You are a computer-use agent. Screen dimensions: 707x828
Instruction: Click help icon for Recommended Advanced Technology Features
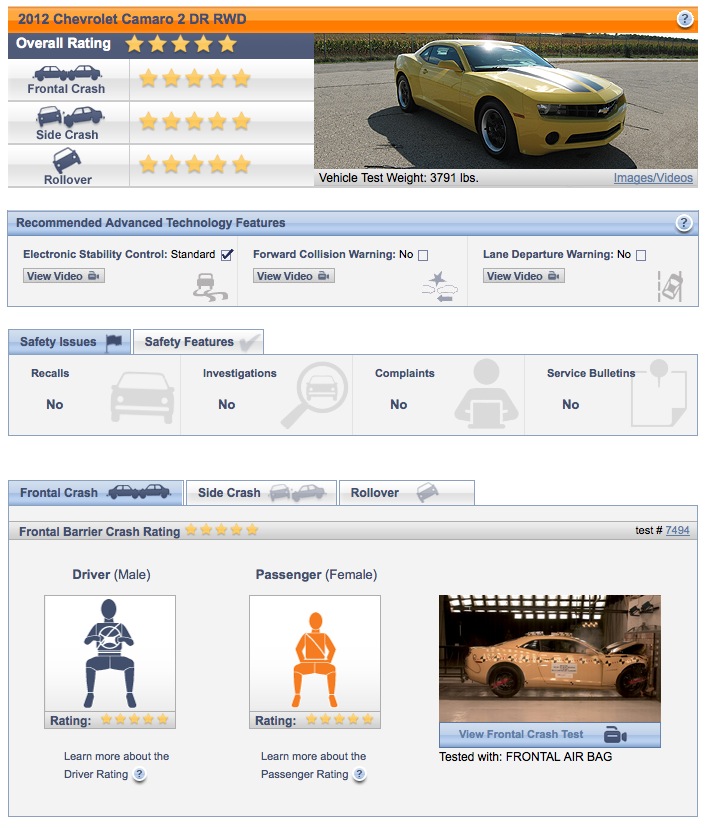point(684,222)
